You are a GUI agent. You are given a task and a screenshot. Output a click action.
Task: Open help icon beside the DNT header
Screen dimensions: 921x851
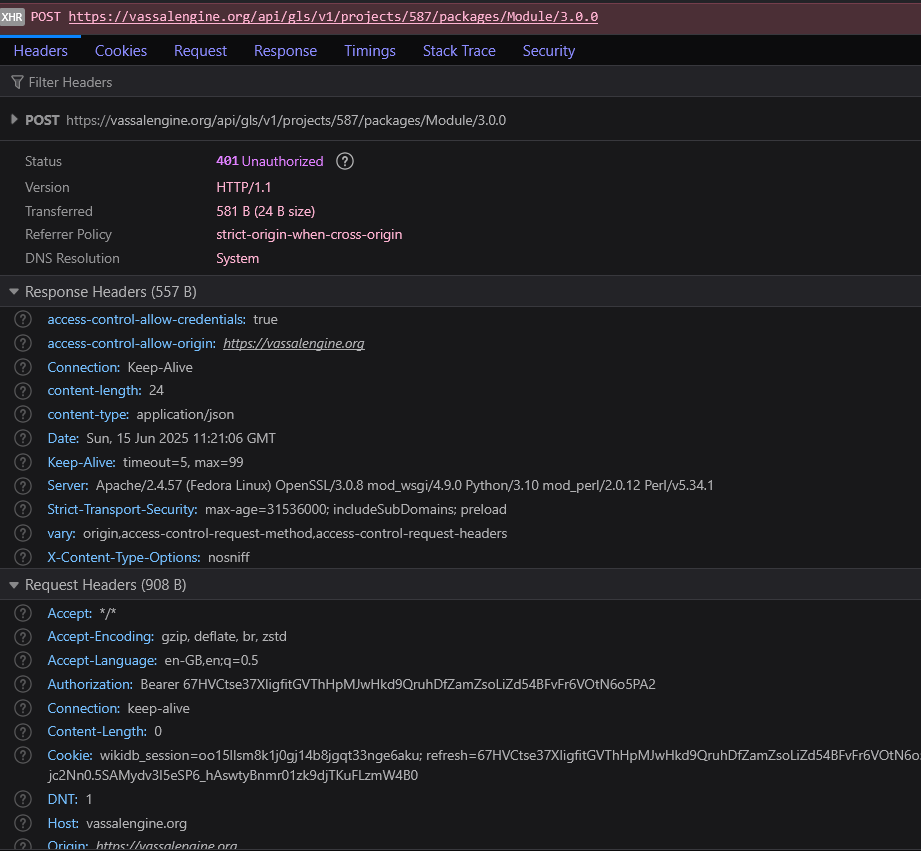point(23,799)
